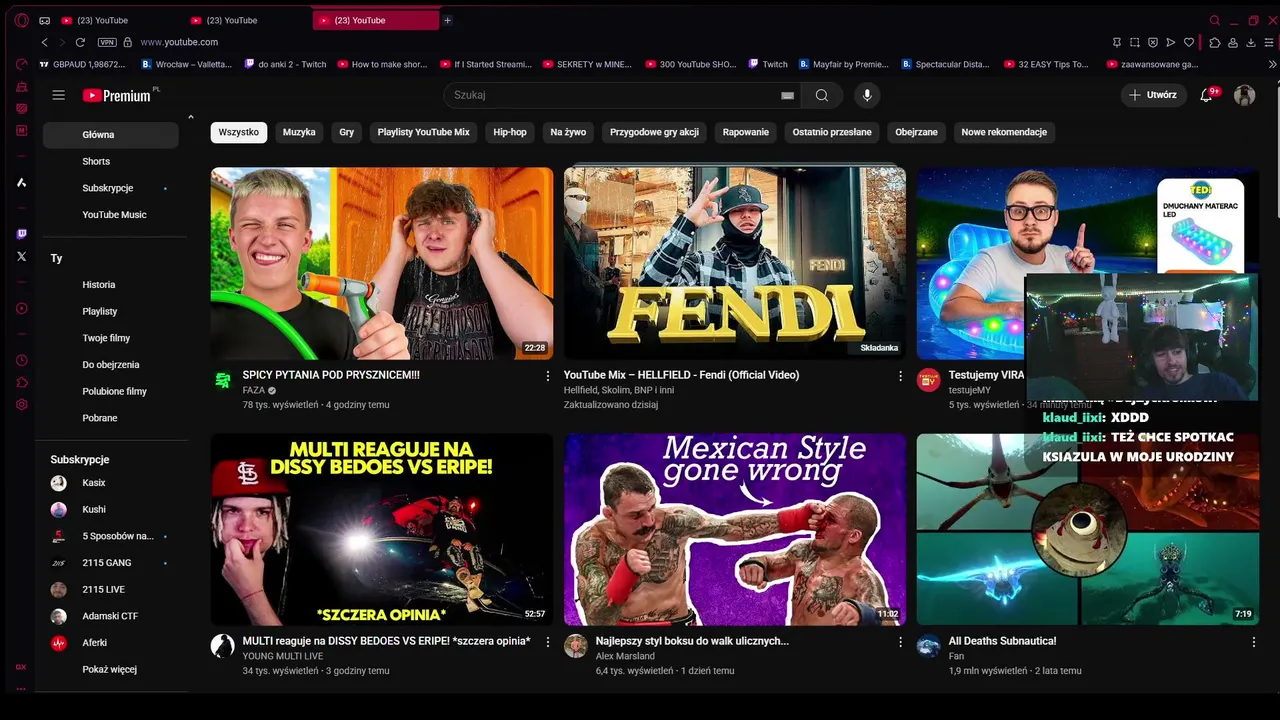Expand the bookmarks bar overflow chevron
Screen dimensions: 1280x720
[1272, 64]
